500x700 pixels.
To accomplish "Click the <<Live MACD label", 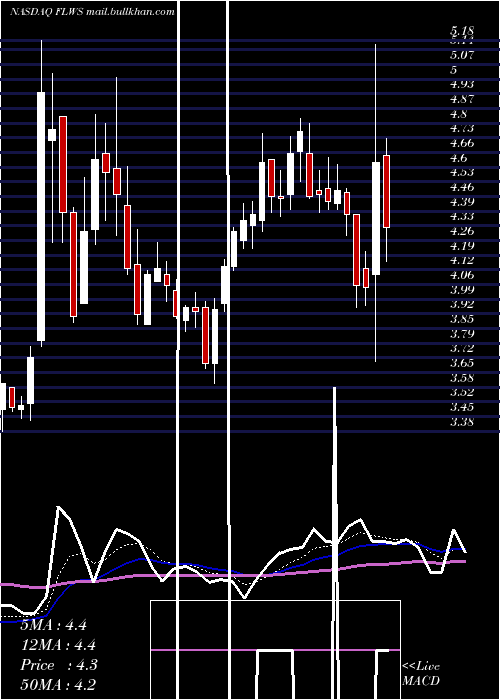I will (x=421, y=673).
